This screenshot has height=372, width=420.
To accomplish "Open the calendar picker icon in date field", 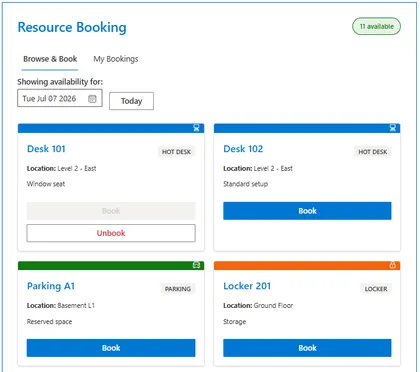I will (x=92, y=99).
